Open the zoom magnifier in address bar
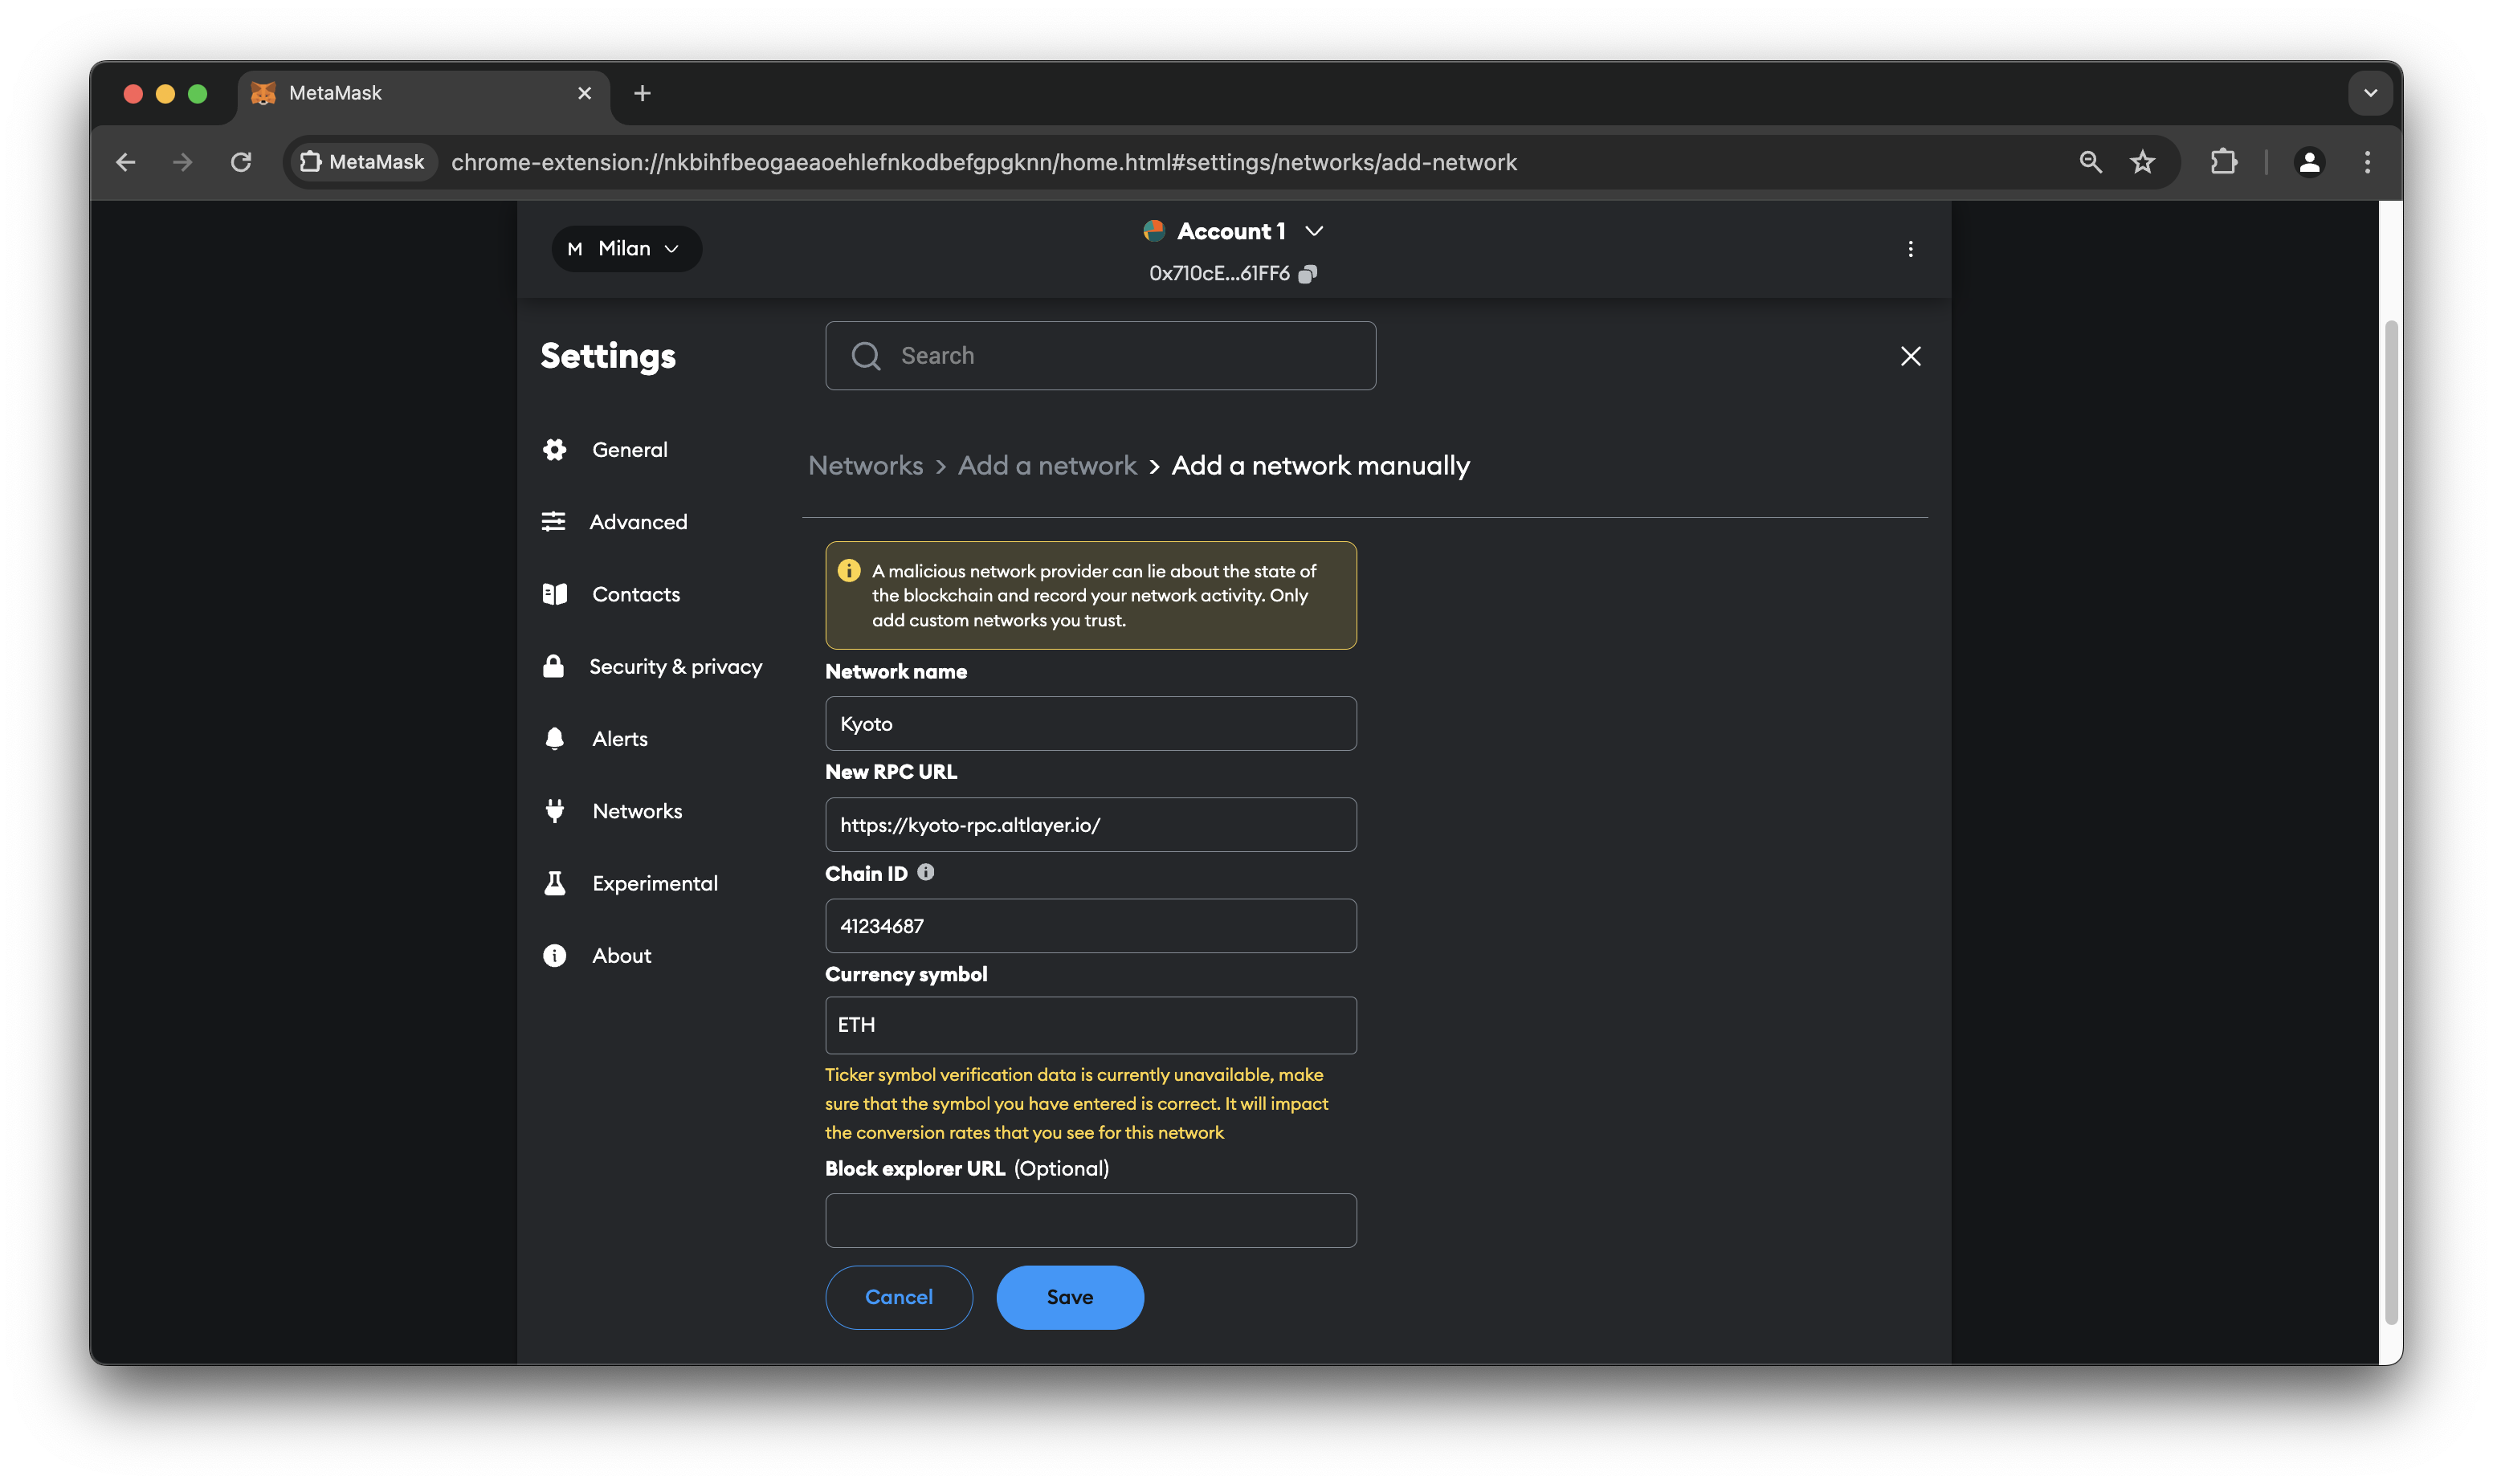2493x1484 pixels. click(x=2090, y=162)
